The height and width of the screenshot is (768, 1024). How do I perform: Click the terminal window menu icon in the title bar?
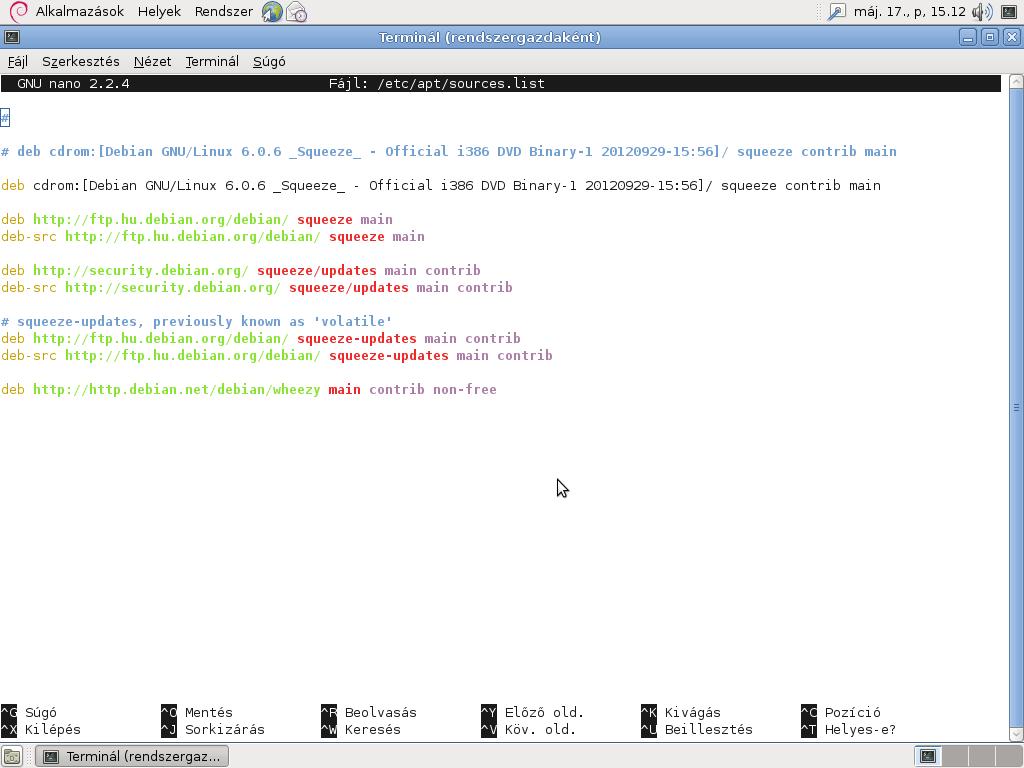pos(12,37)
